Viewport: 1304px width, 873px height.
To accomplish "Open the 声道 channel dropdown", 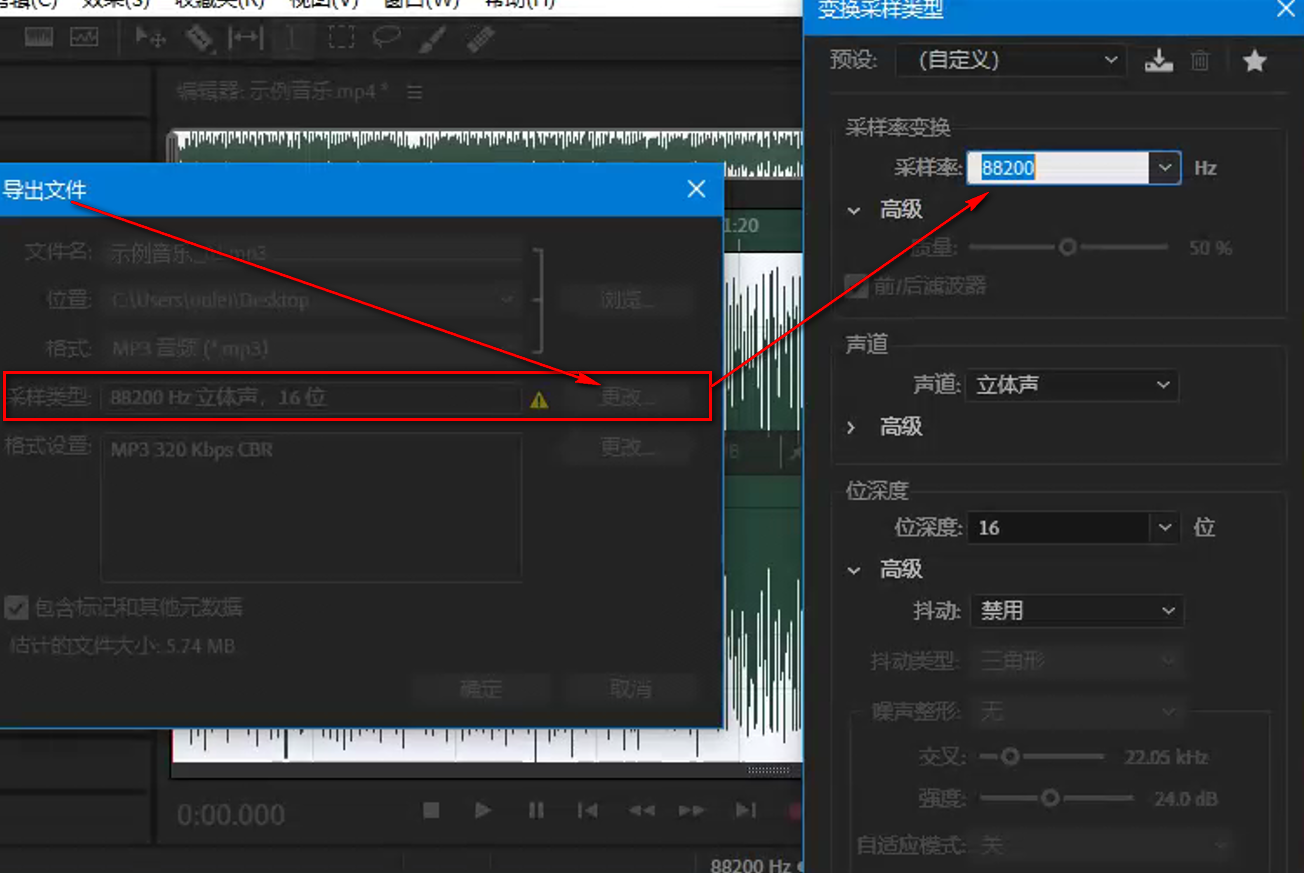I will tap(1072, 385).
